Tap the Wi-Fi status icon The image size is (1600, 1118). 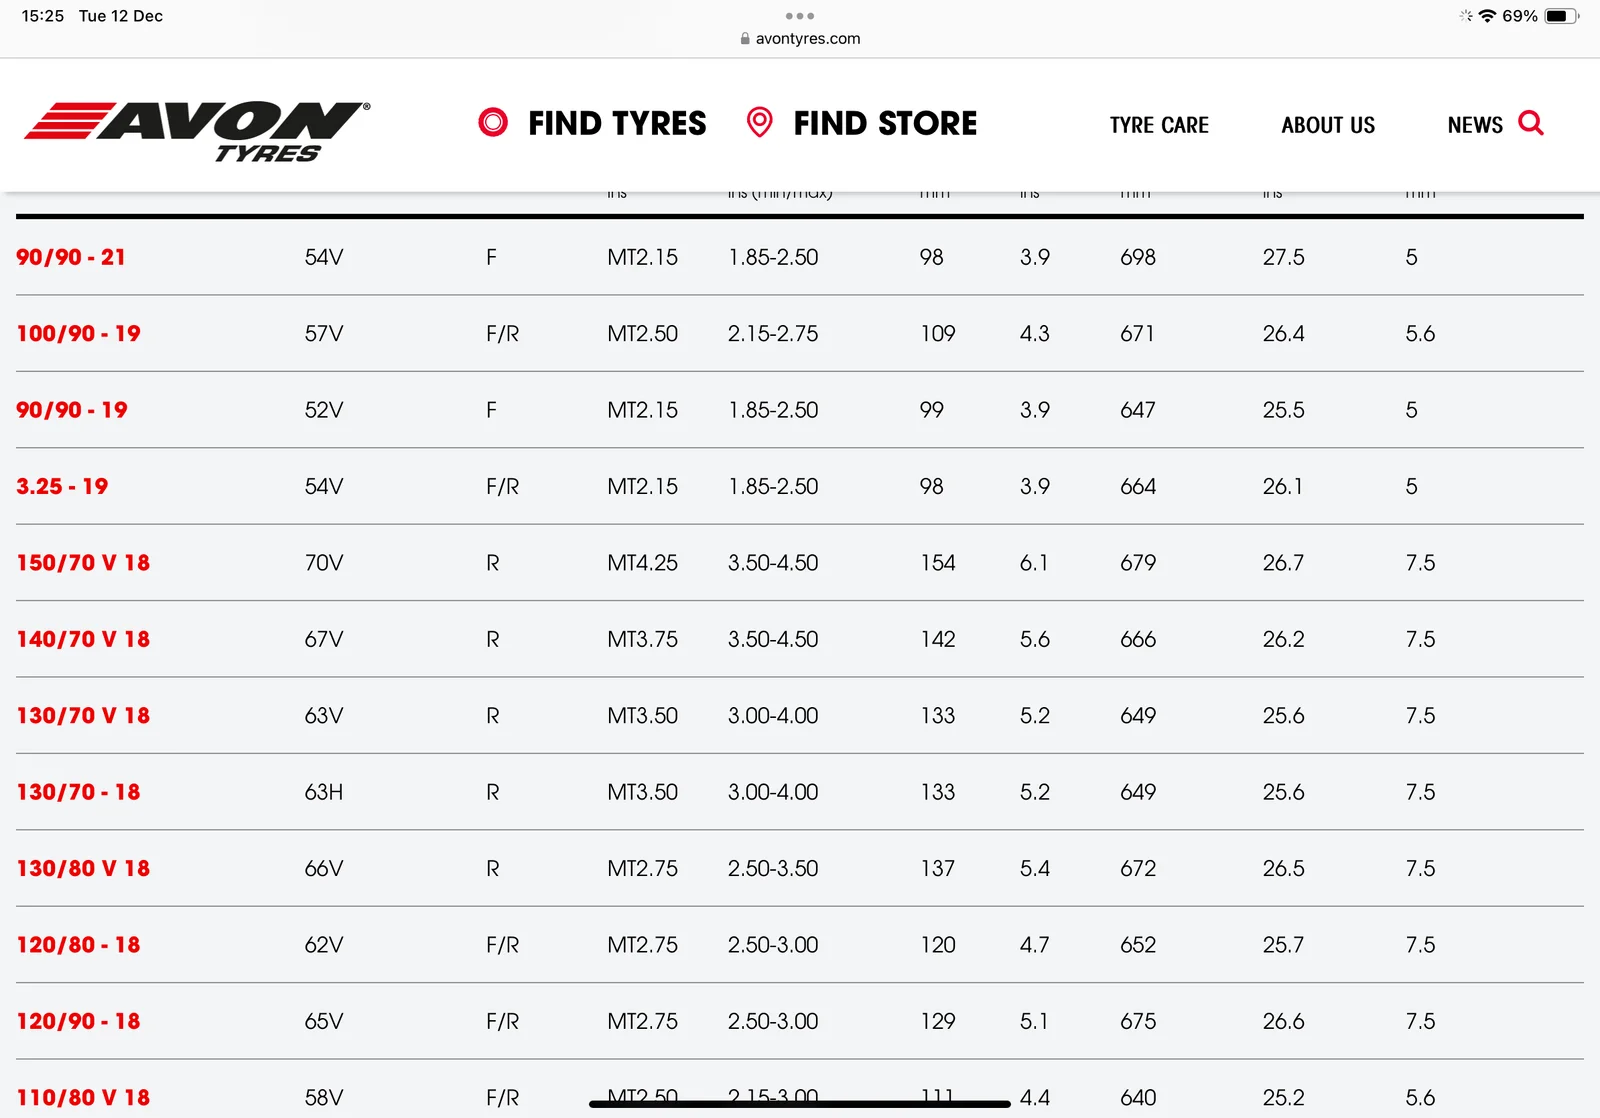coord(1487,16)
